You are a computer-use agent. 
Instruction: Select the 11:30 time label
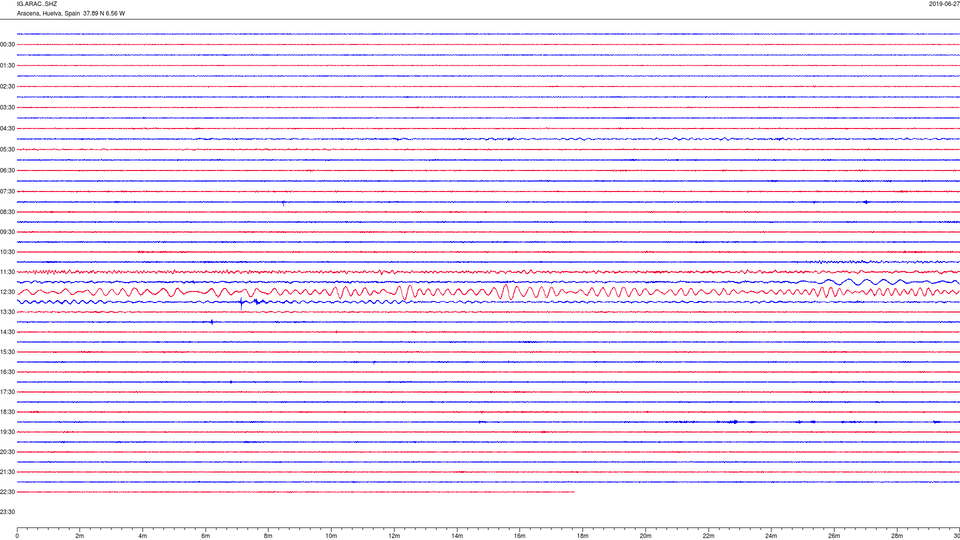(7, 272)
